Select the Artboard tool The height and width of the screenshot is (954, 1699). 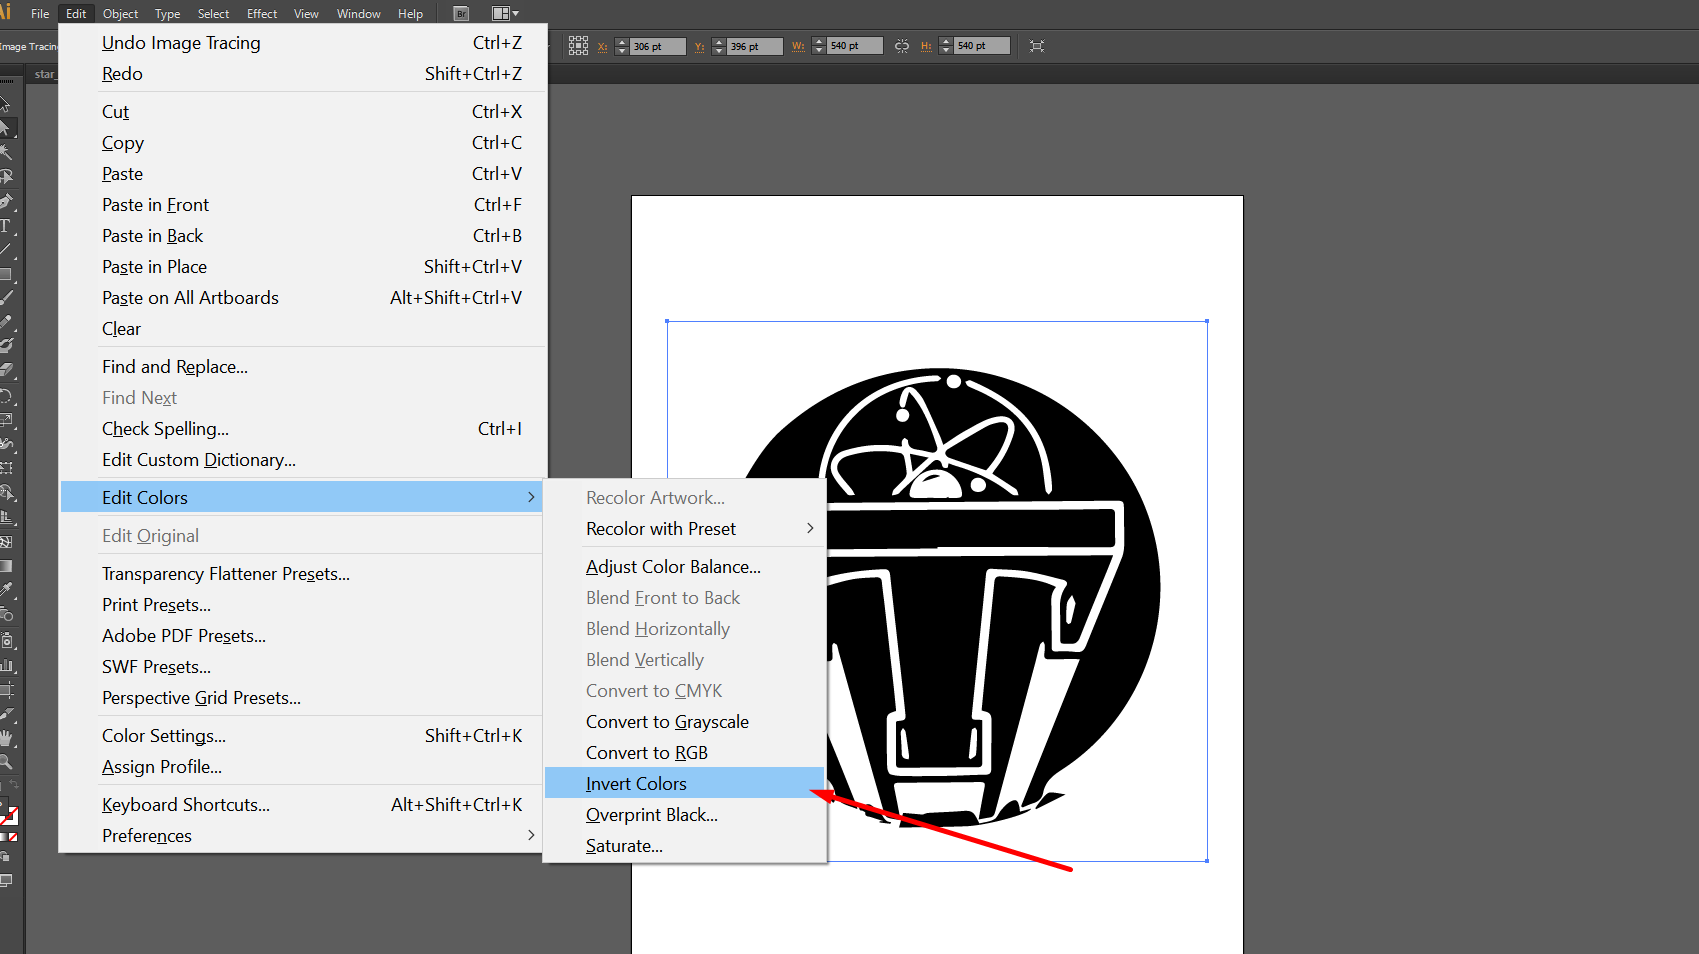pos(6,690)
